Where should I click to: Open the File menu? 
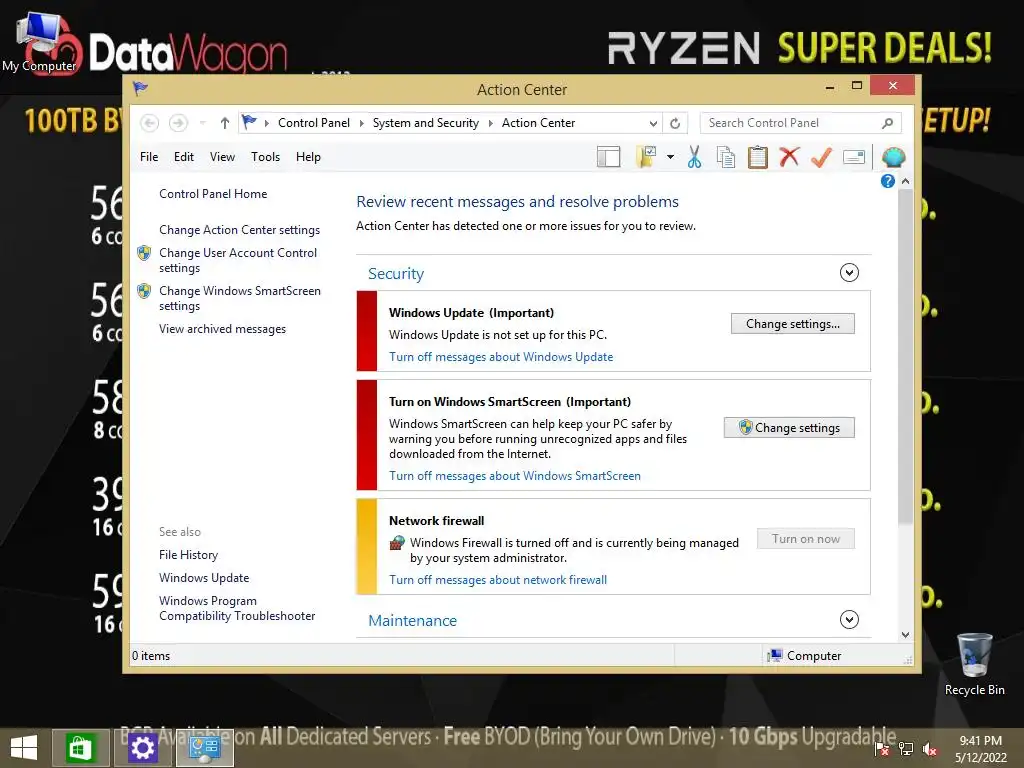(x=149, y=157)
